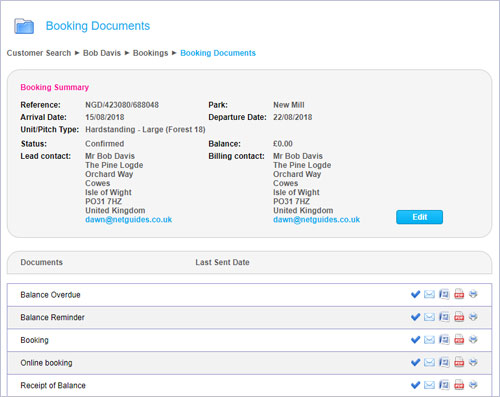Click the checkmark icon for Receipt of Balance
This screenshot has height=397, width=500.
tap(415, 385)
